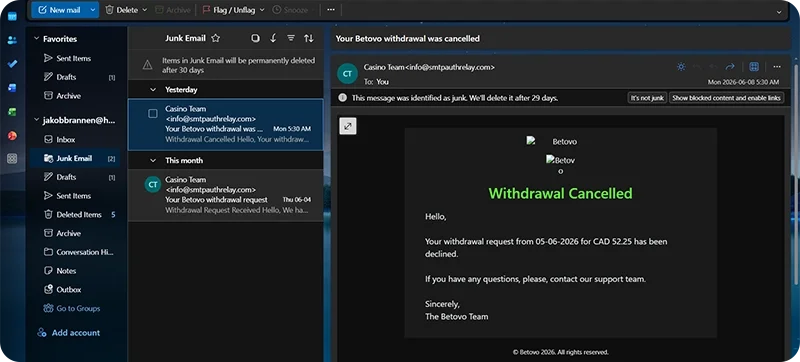Click the Go to Groups link
Screen dimensions: 800x362
[72, 308]
